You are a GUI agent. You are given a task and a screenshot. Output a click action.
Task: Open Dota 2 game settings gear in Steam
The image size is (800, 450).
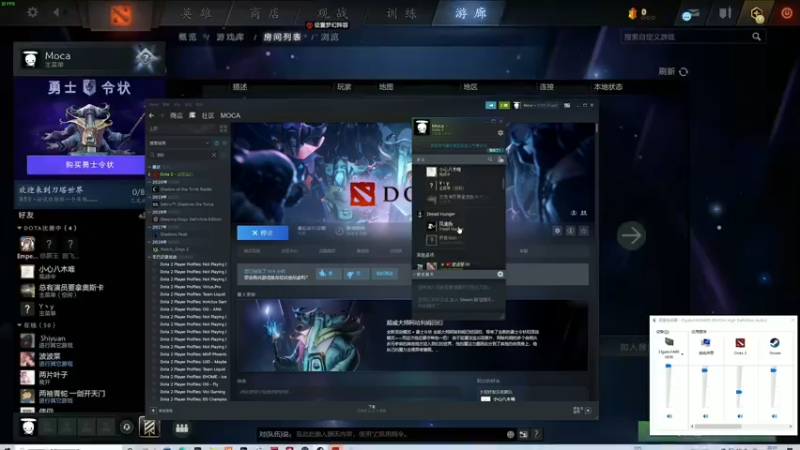click(557, 231)
